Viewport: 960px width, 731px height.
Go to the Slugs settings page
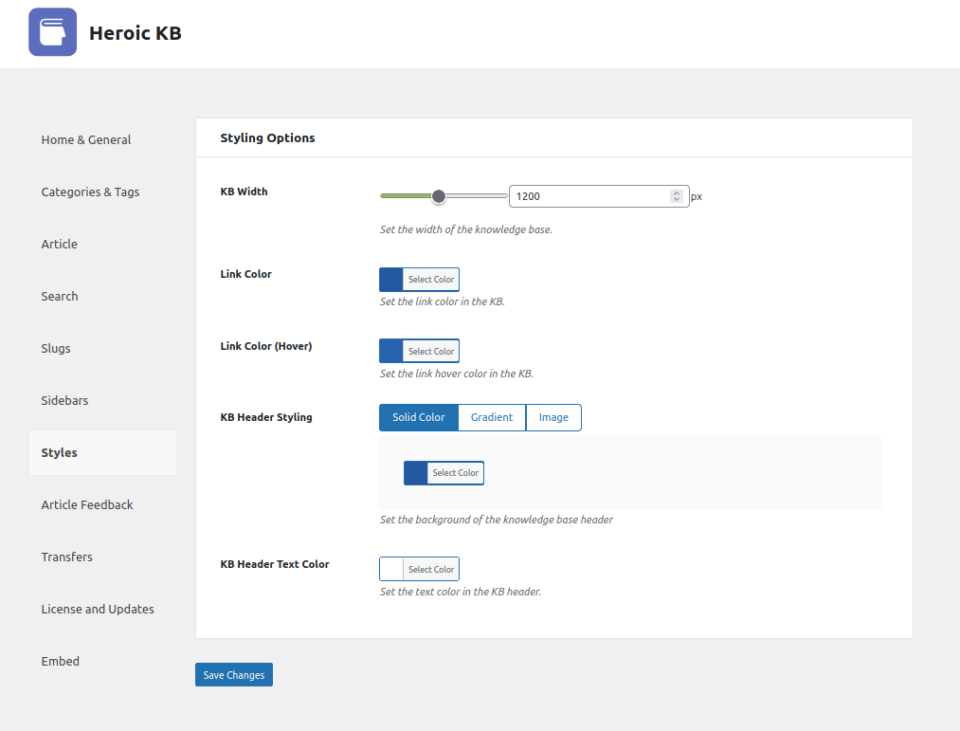[55, 348]
